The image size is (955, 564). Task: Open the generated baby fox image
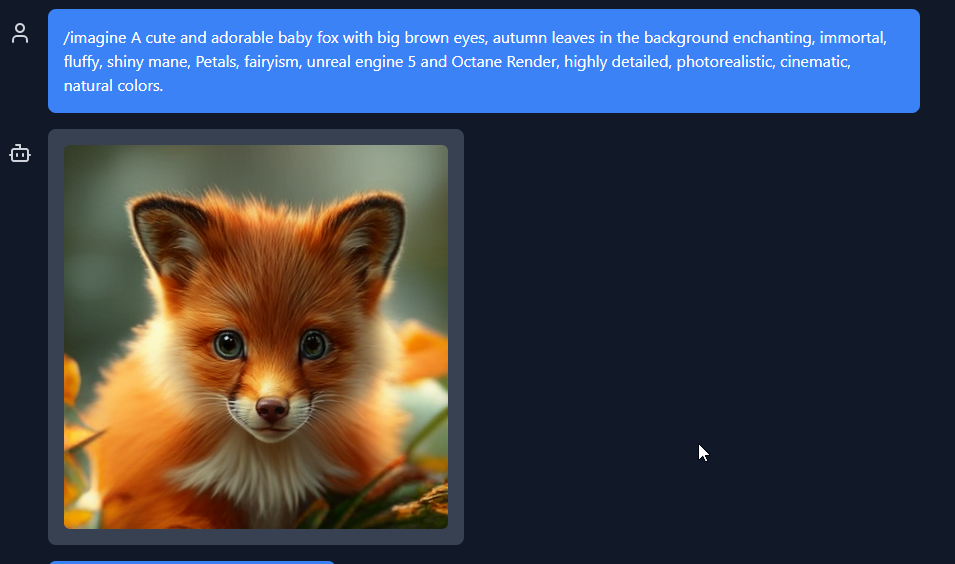[256, 337]
